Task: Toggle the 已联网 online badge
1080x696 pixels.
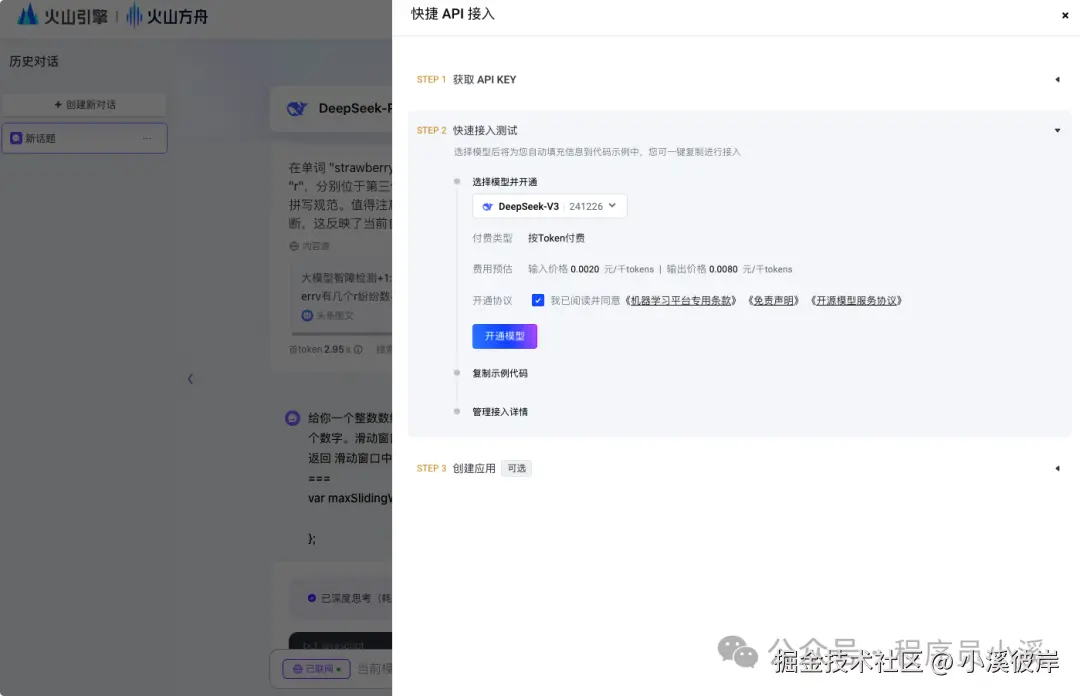Action: click(x=315, y=668)
